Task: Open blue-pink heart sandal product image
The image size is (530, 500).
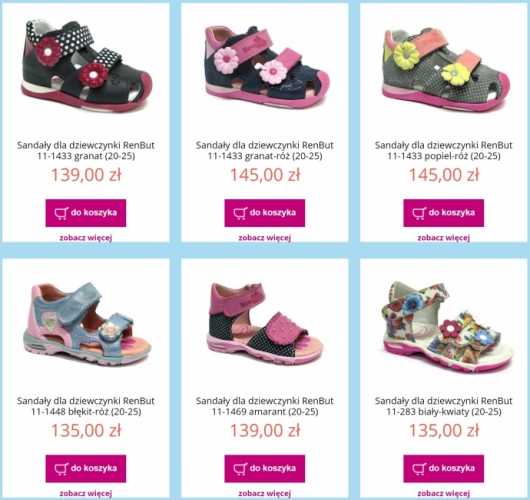Action: point(87,323)
